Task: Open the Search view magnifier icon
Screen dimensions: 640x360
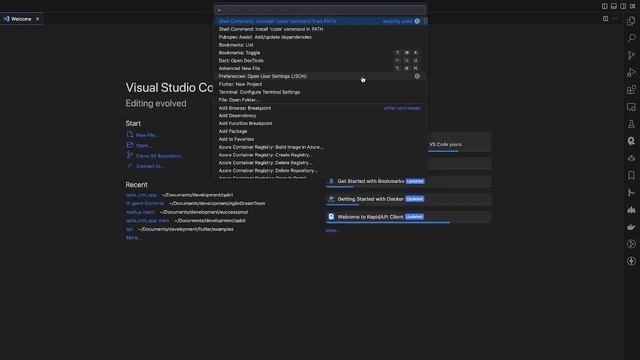Action: [x=631, y=38]
